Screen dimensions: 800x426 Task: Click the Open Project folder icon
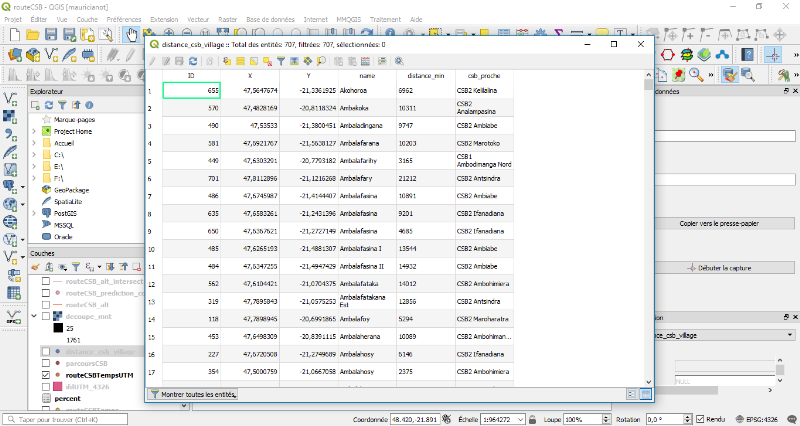pyautogui.click(x=33, y=34)
